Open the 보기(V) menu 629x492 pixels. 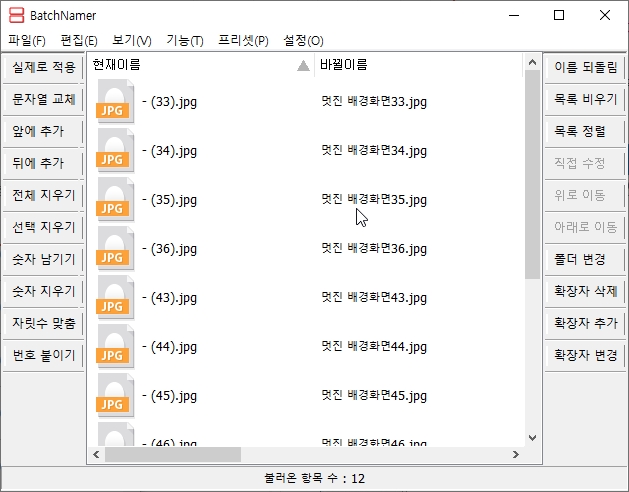tap(132, 40)
